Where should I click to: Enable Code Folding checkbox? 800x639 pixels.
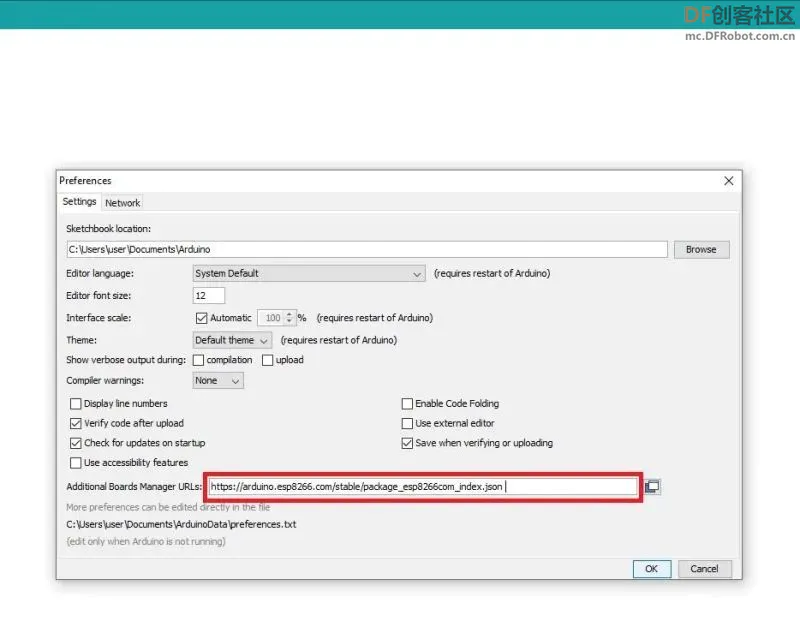407,404
